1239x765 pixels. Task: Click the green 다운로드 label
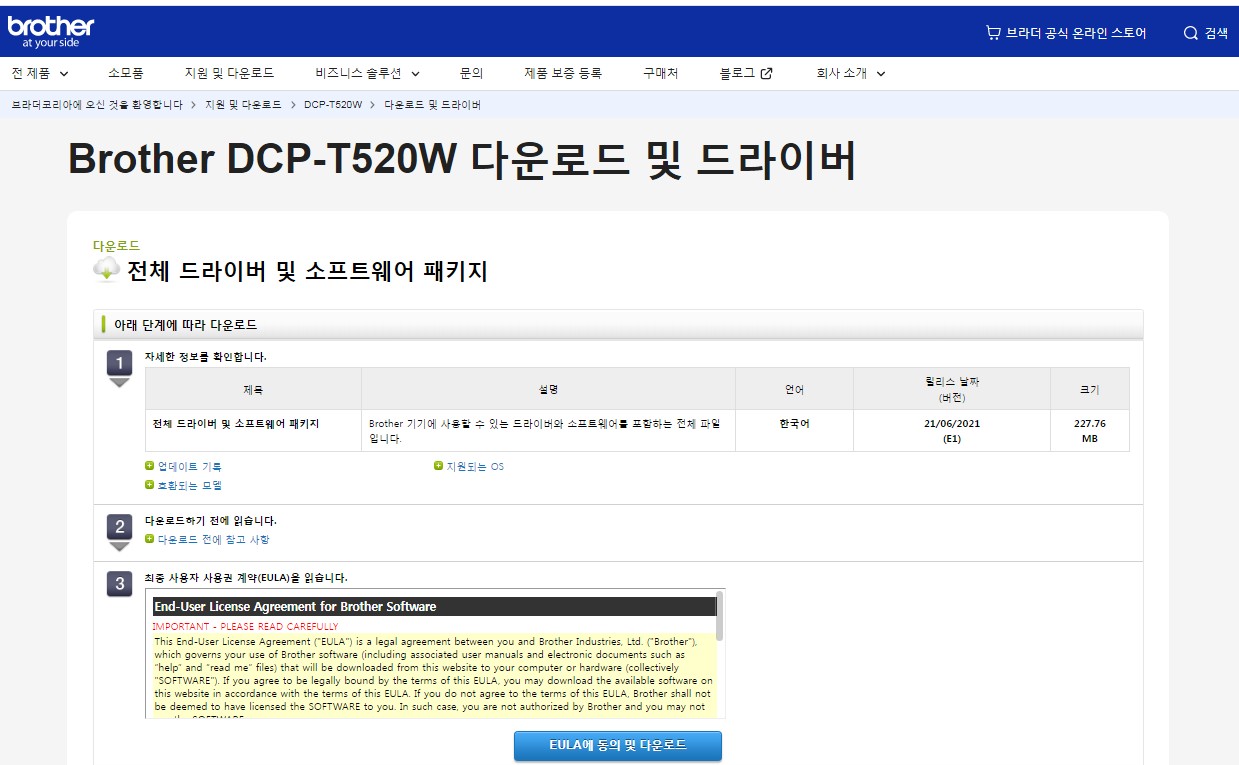(116, 245)
